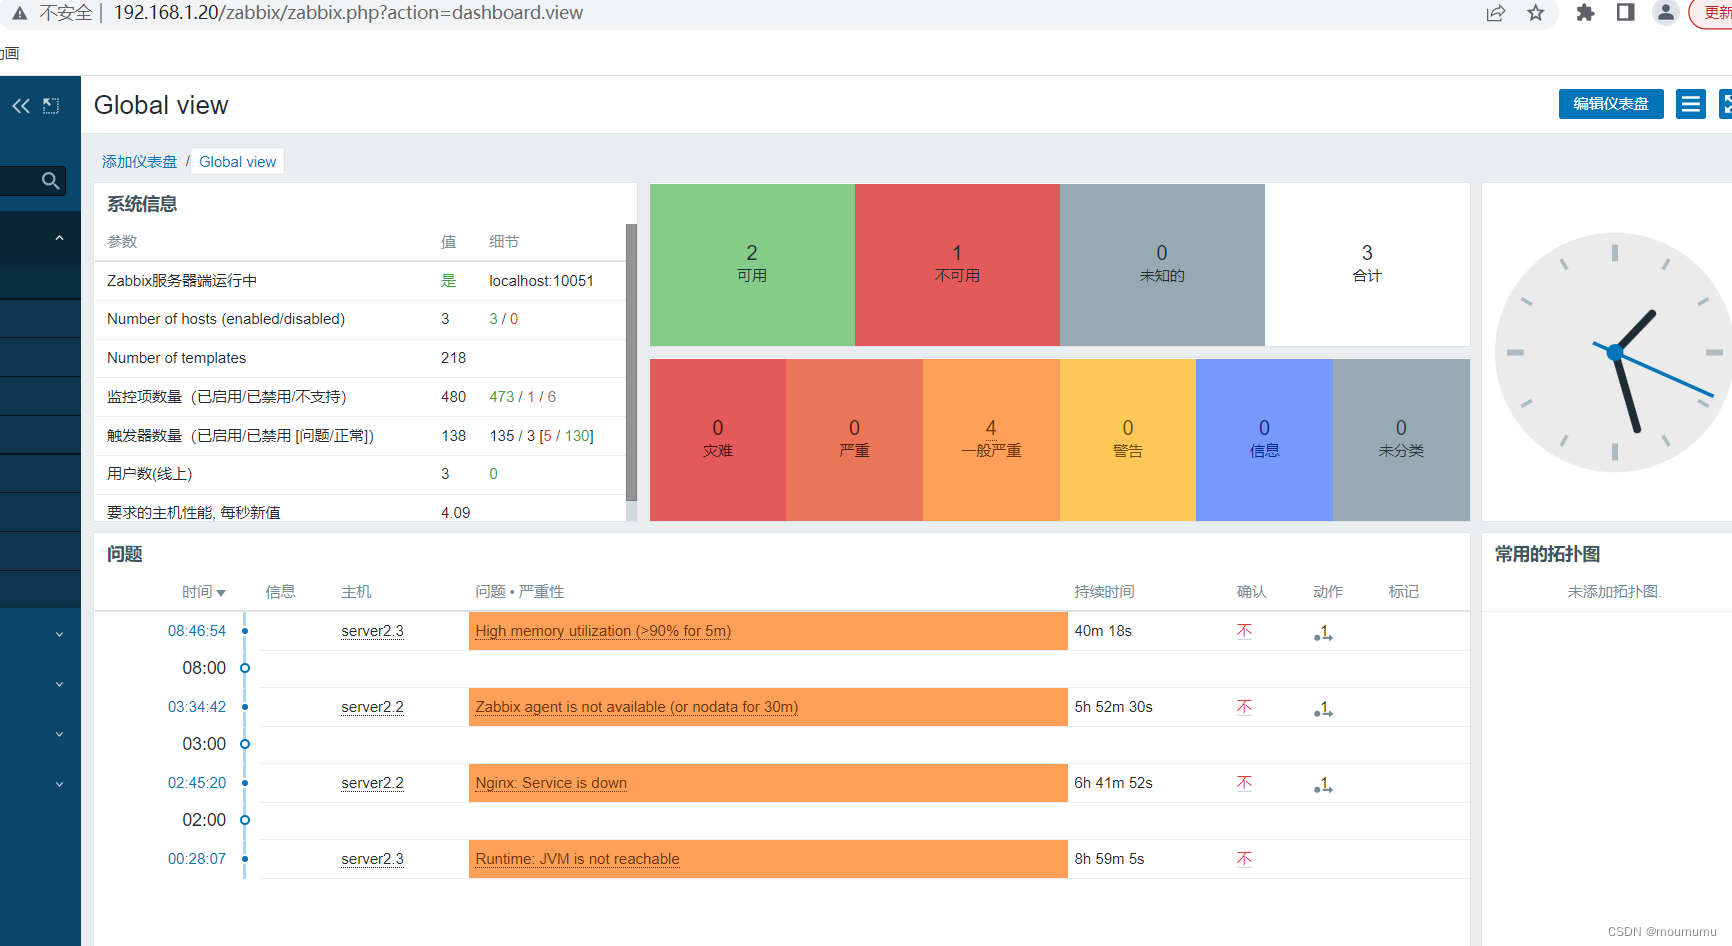Image resolution: width=1732 pixels, height=946 pixels.
Task: Click the 02:00 timeline hour marker
Action: 204,820
